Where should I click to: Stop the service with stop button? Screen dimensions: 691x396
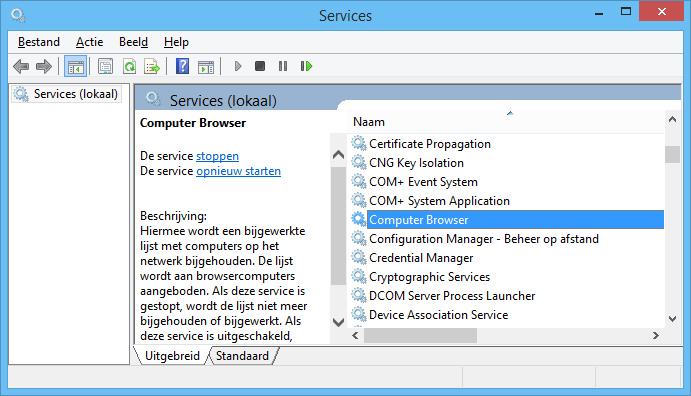(x=260, y=66)
